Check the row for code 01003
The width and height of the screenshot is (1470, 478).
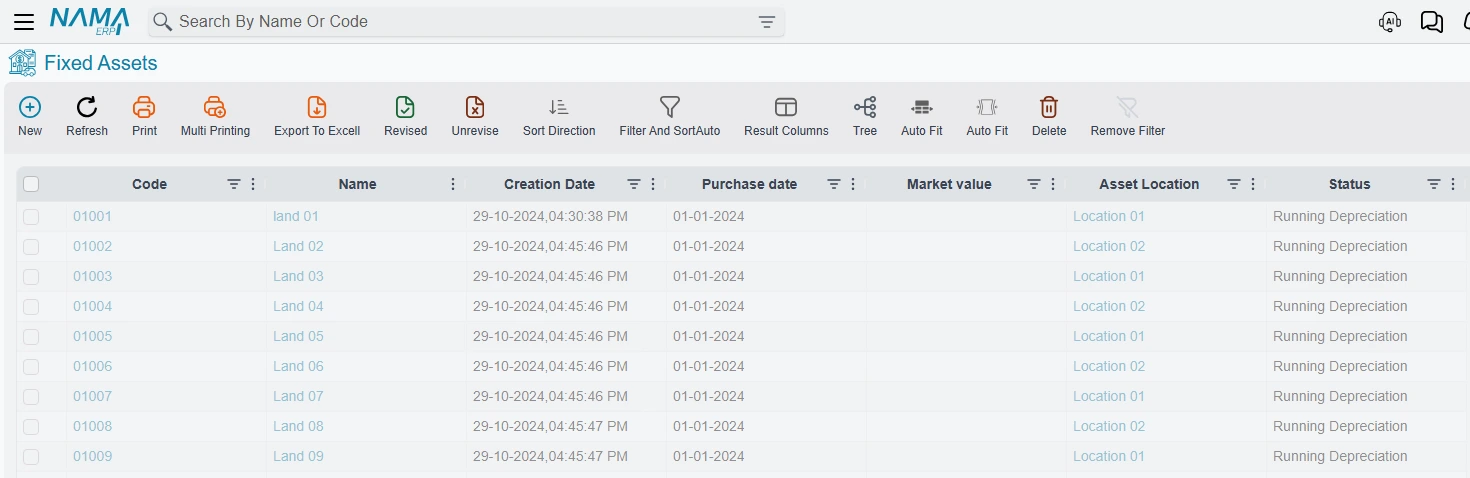coord(31,277)
